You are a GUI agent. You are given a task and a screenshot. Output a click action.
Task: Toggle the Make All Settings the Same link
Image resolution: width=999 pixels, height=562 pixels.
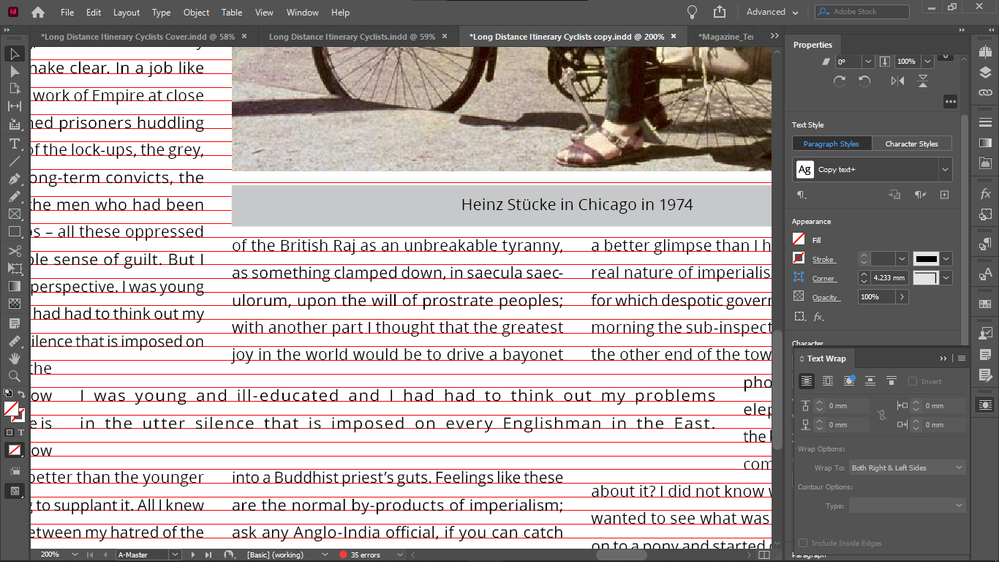pyautogui.click(x=882, y=415)
